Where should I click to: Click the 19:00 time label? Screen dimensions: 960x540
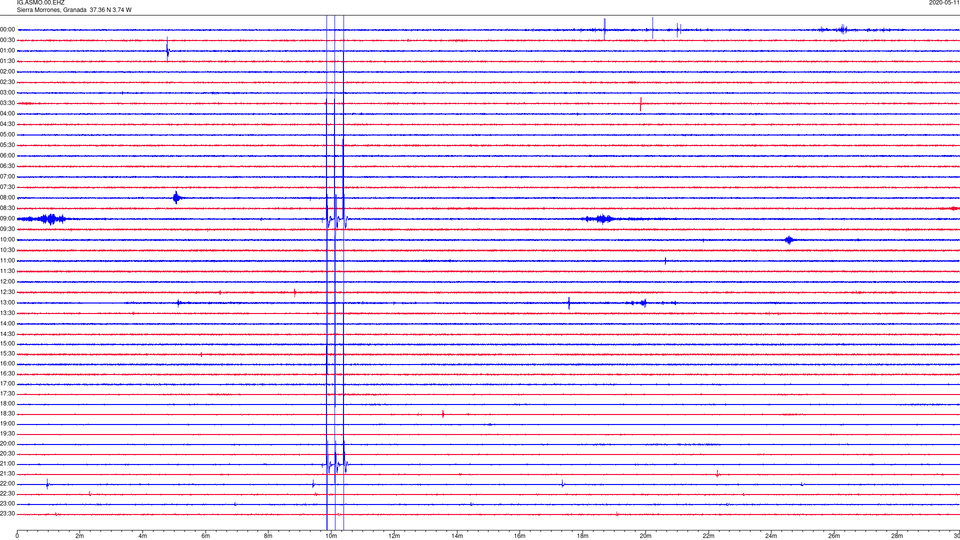(x=7, y=423)
